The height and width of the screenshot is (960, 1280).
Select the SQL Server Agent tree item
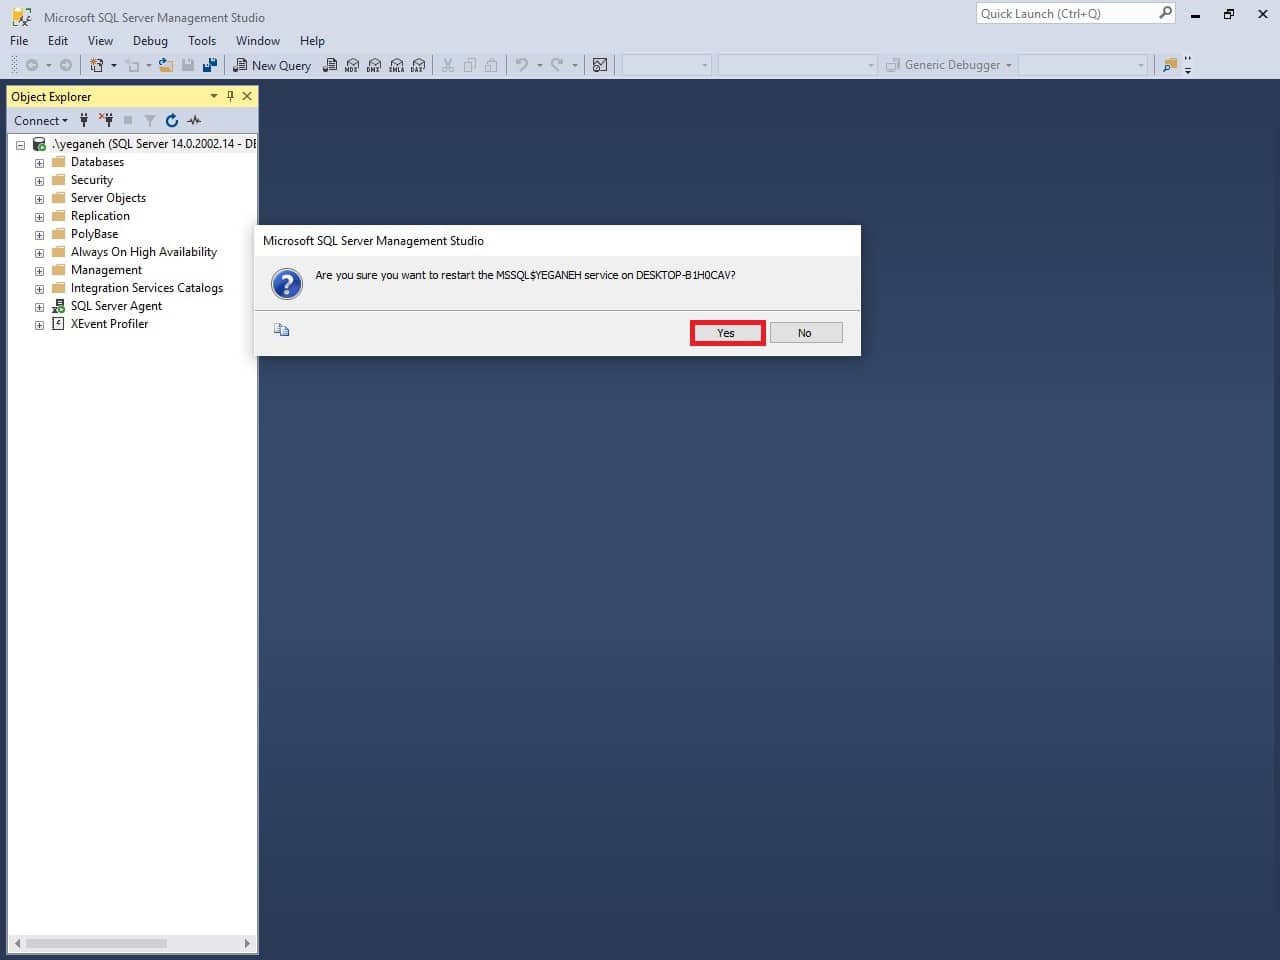[116, 306]
